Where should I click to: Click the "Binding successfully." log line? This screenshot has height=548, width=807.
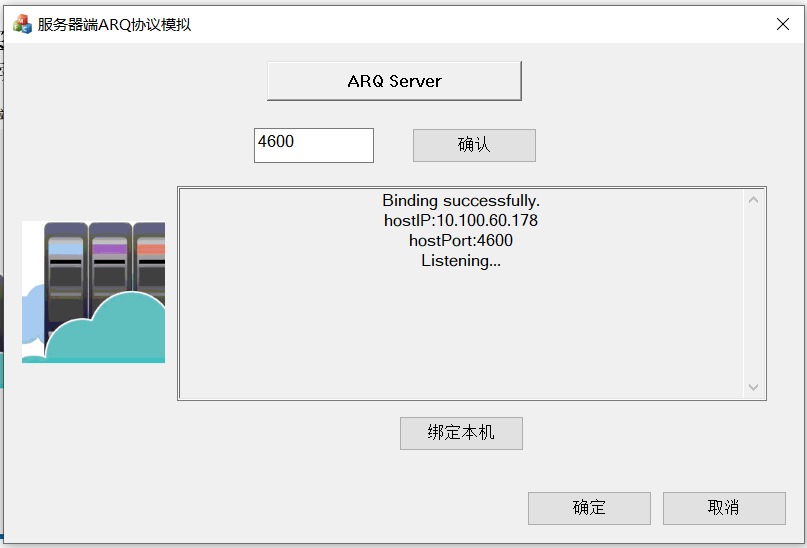point(461,200)
